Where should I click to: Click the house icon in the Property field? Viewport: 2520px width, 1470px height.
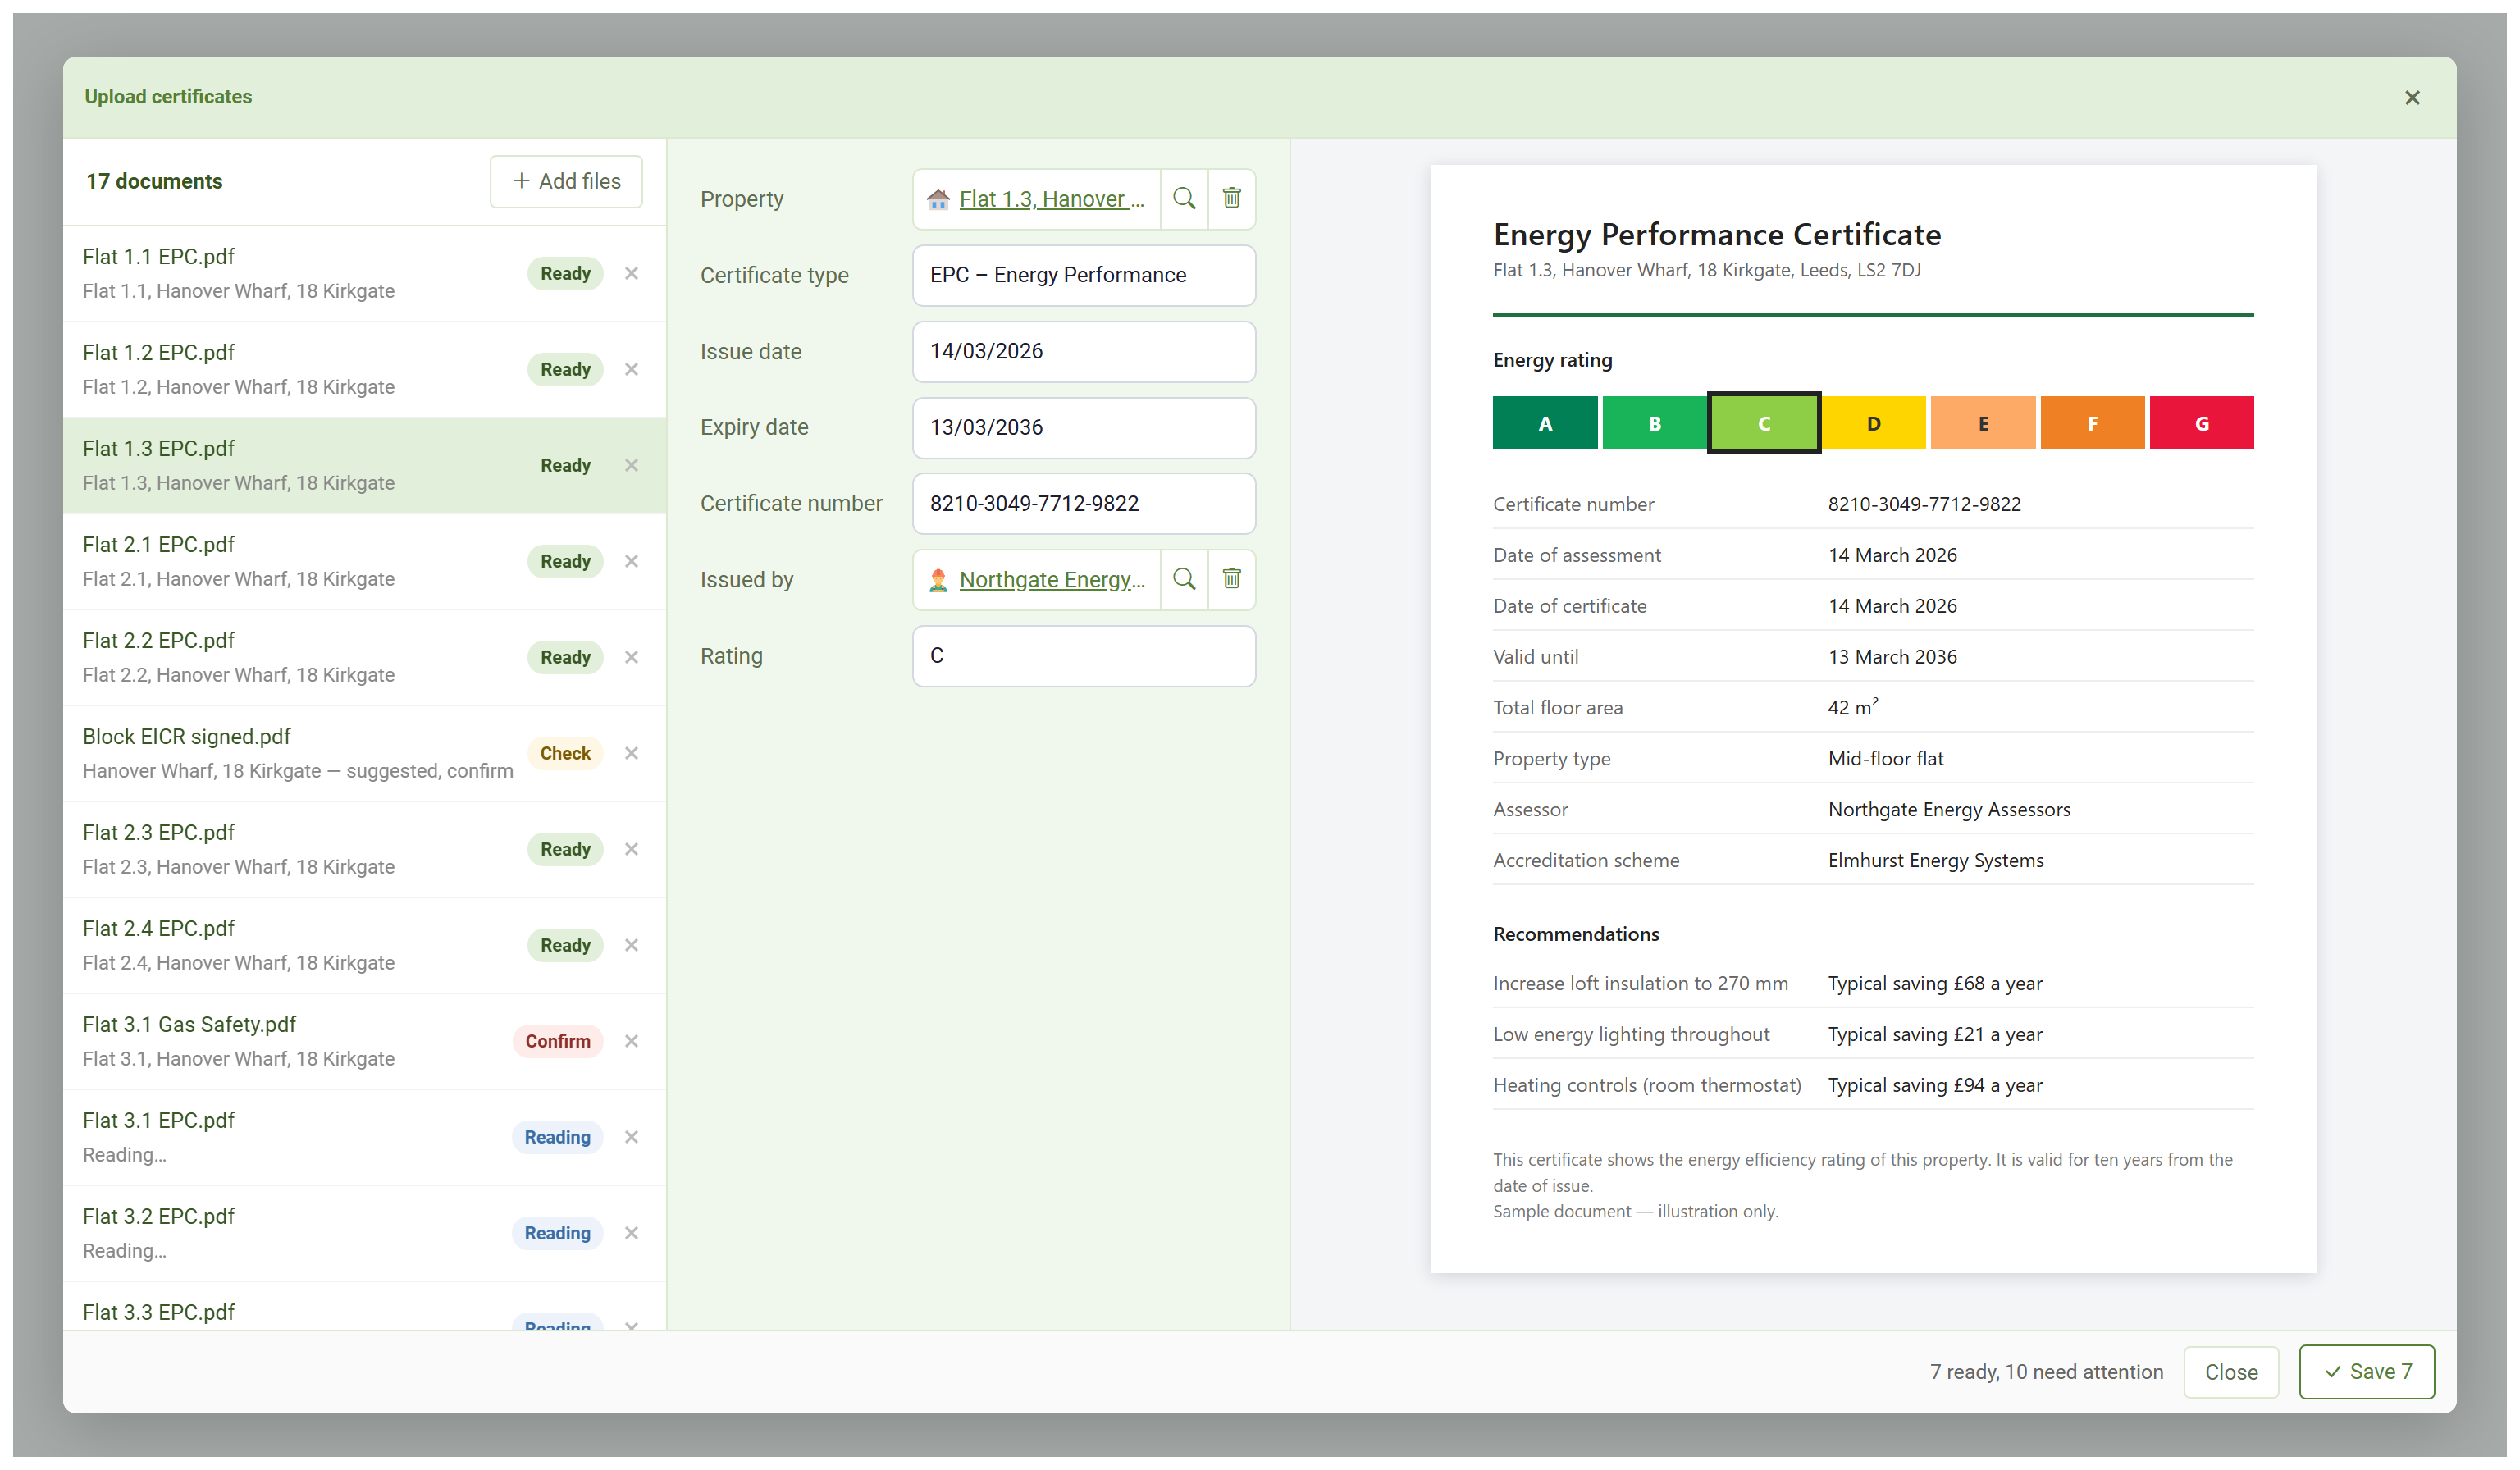[937, 199]
